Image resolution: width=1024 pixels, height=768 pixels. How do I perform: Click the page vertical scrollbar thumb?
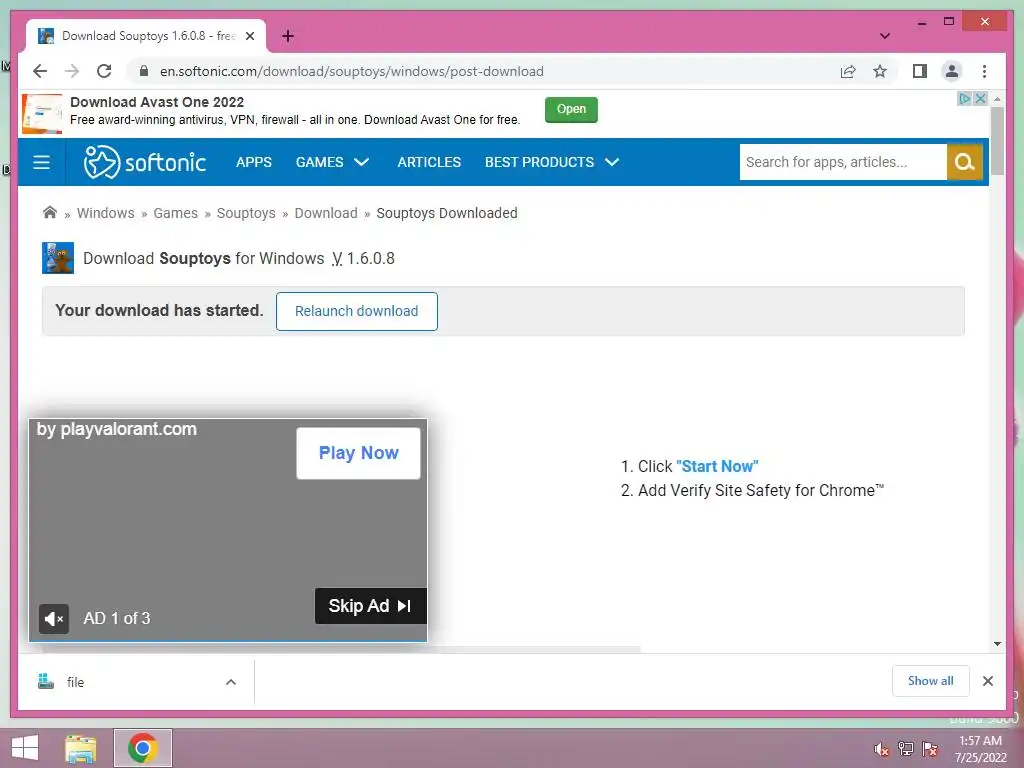click(x=997, y=140)
